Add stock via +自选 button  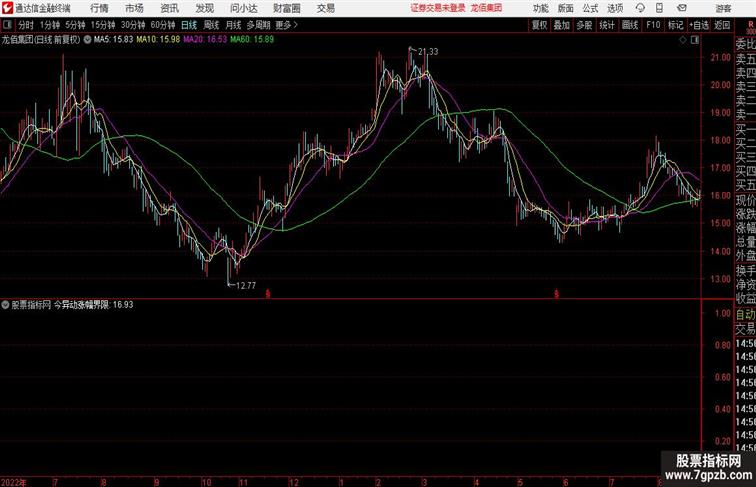699,25
